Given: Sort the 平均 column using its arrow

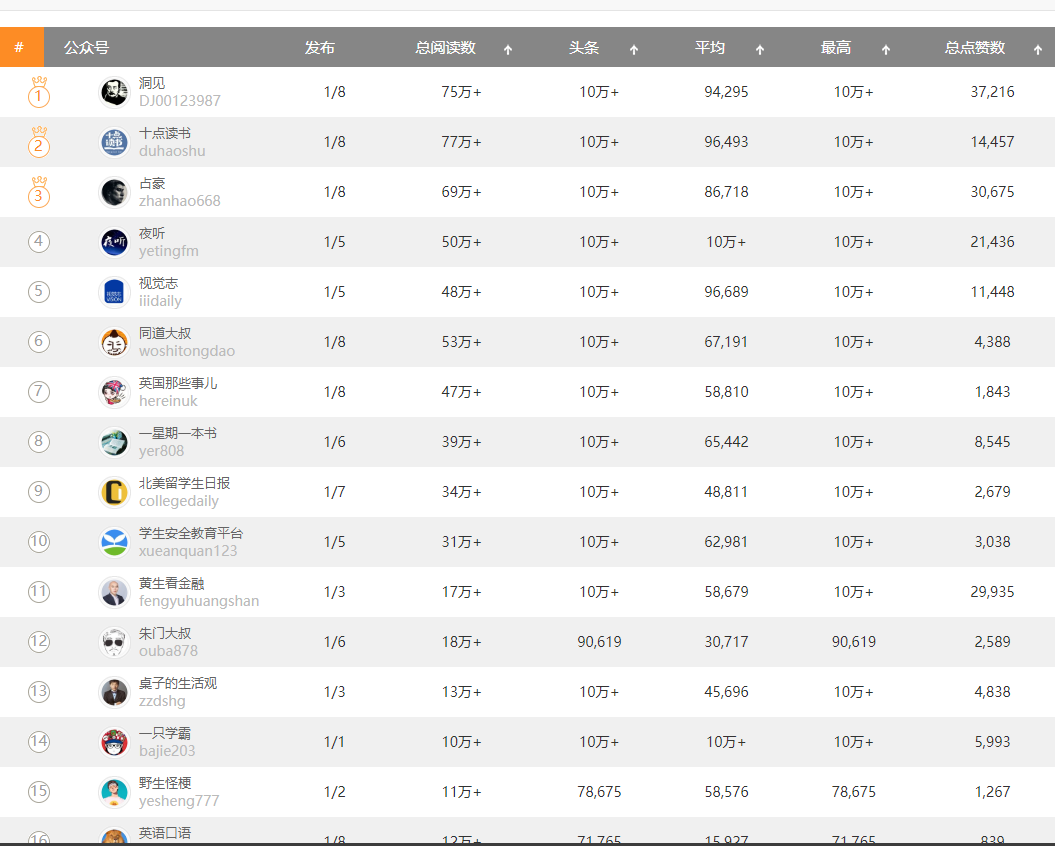Looking at the screenshot, I should [760, 49].
